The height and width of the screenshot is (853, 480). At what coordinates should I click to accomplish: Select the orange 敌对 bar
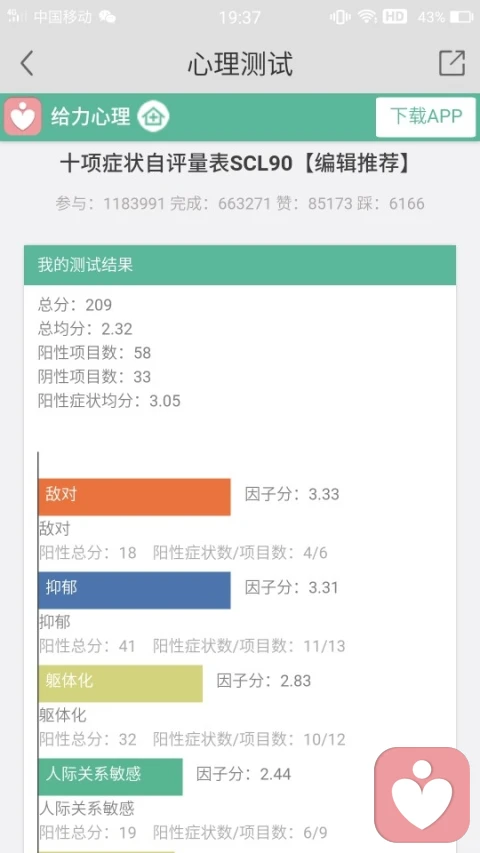tap(134, 497)
